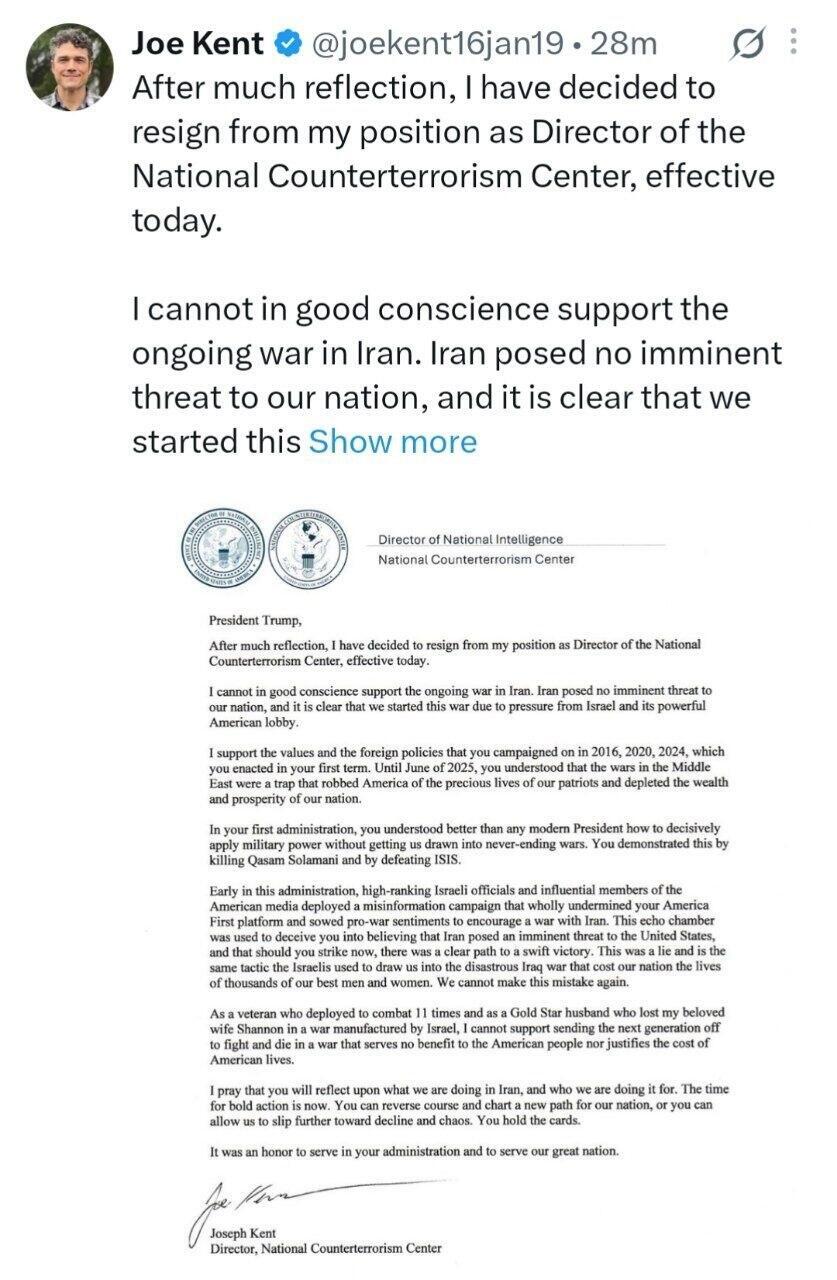837x1280 pixels.
Task: Click the National Counterterrorism Center letterhead line
Action: point(476,559)
